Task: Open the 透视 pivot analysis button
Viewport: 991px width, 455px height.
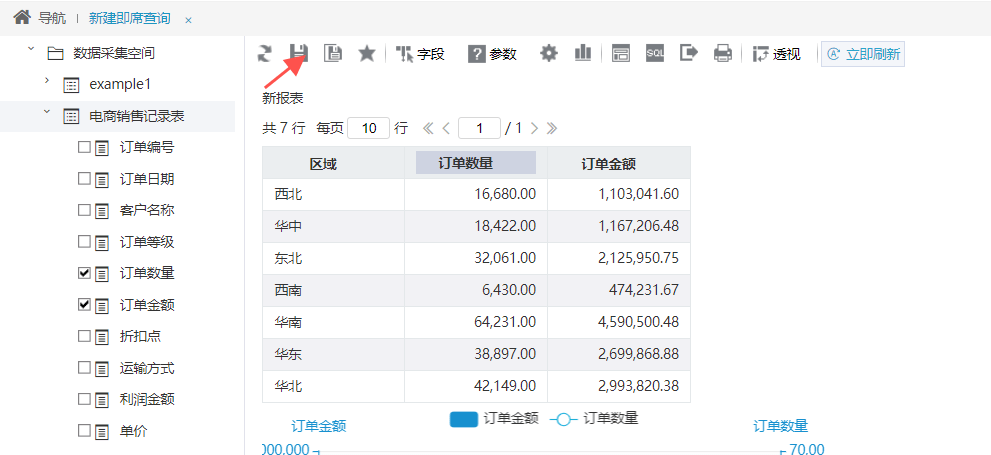Action: 777,54
